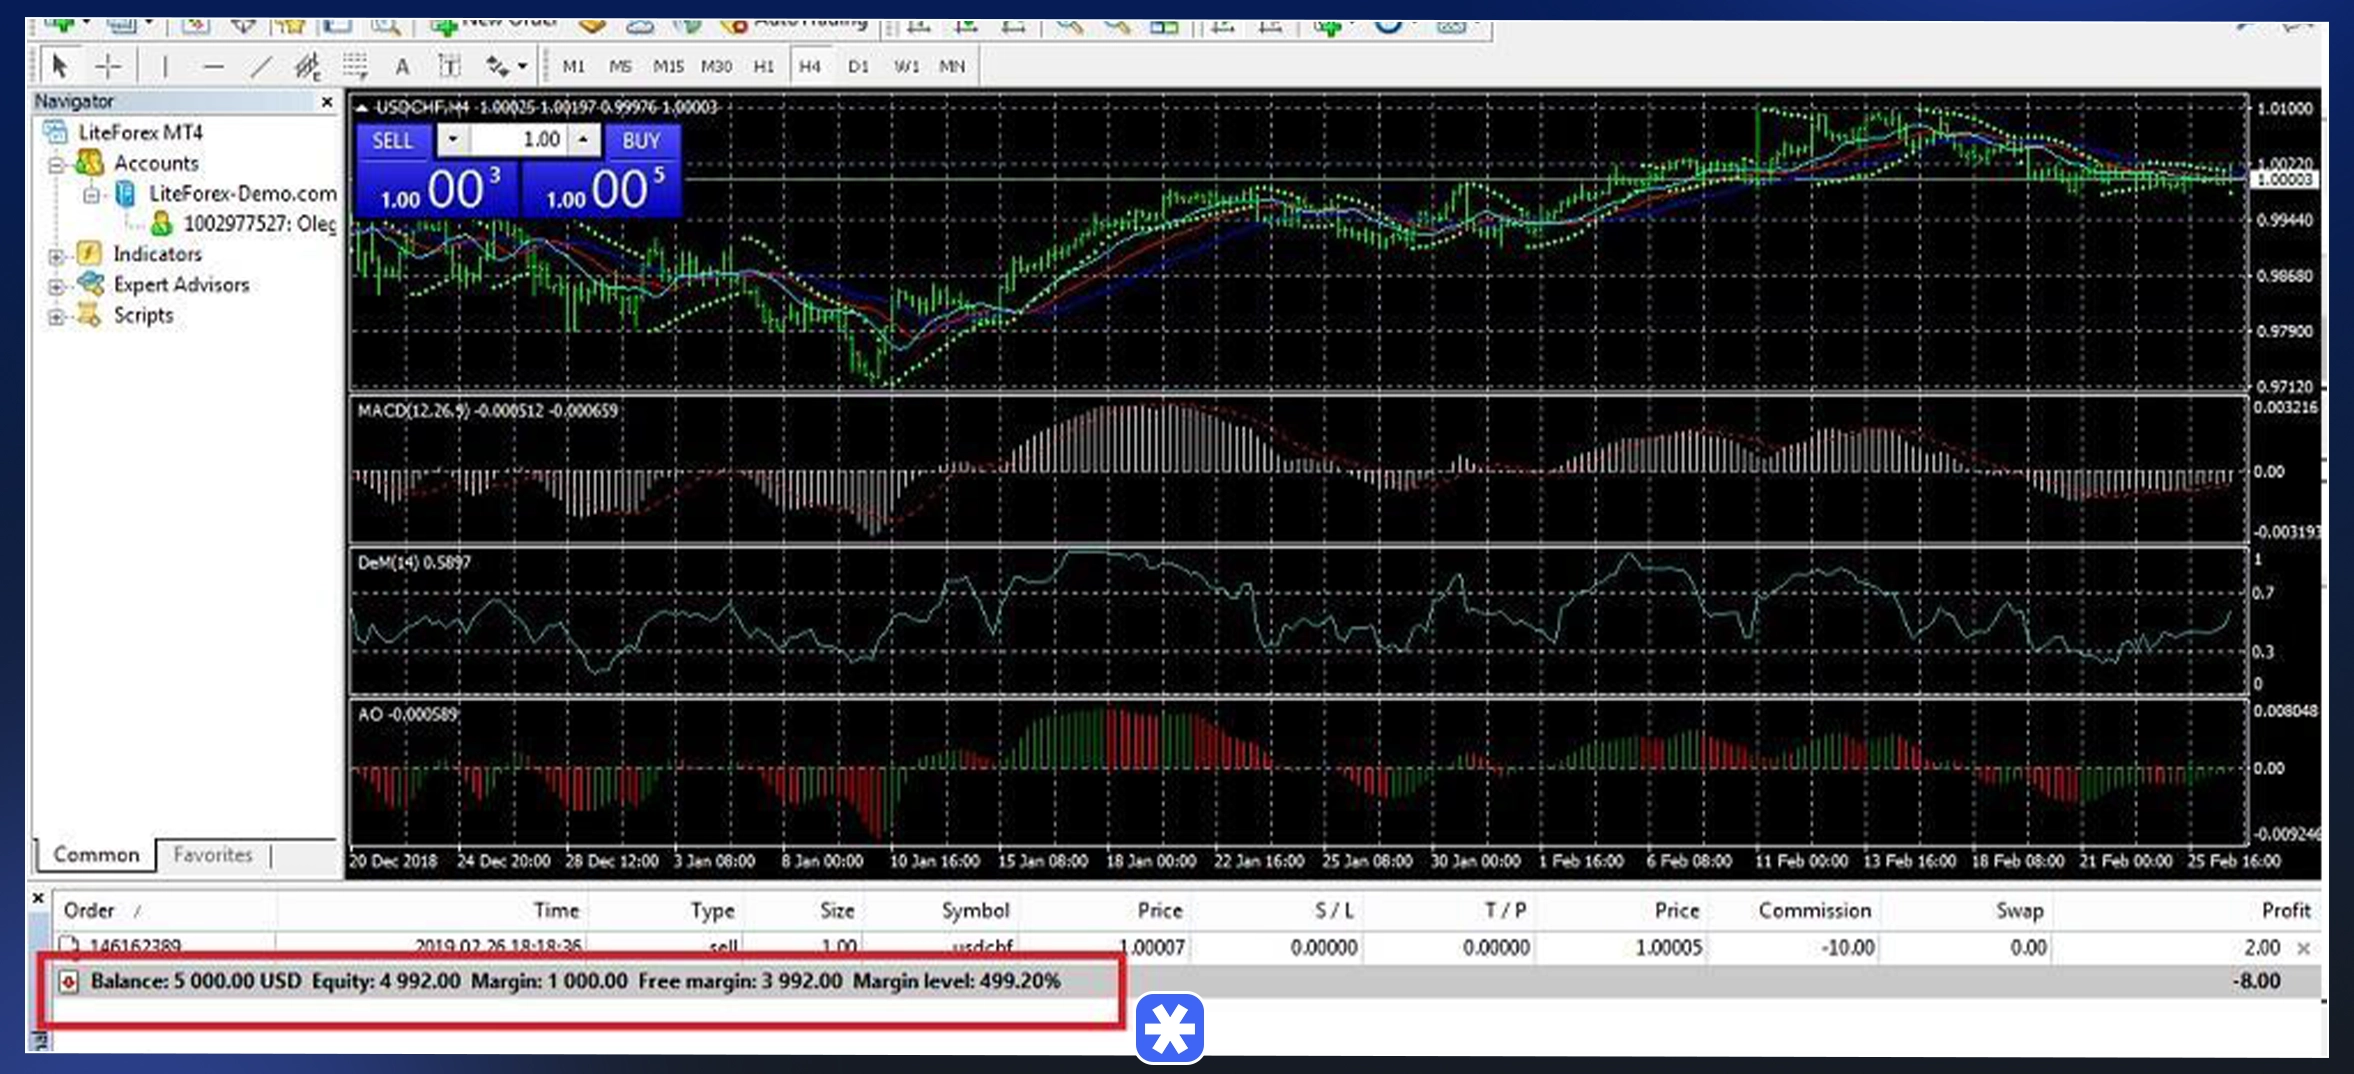
Task: Expand the Expert Advisors node
Action: click(x=56, y=287)
